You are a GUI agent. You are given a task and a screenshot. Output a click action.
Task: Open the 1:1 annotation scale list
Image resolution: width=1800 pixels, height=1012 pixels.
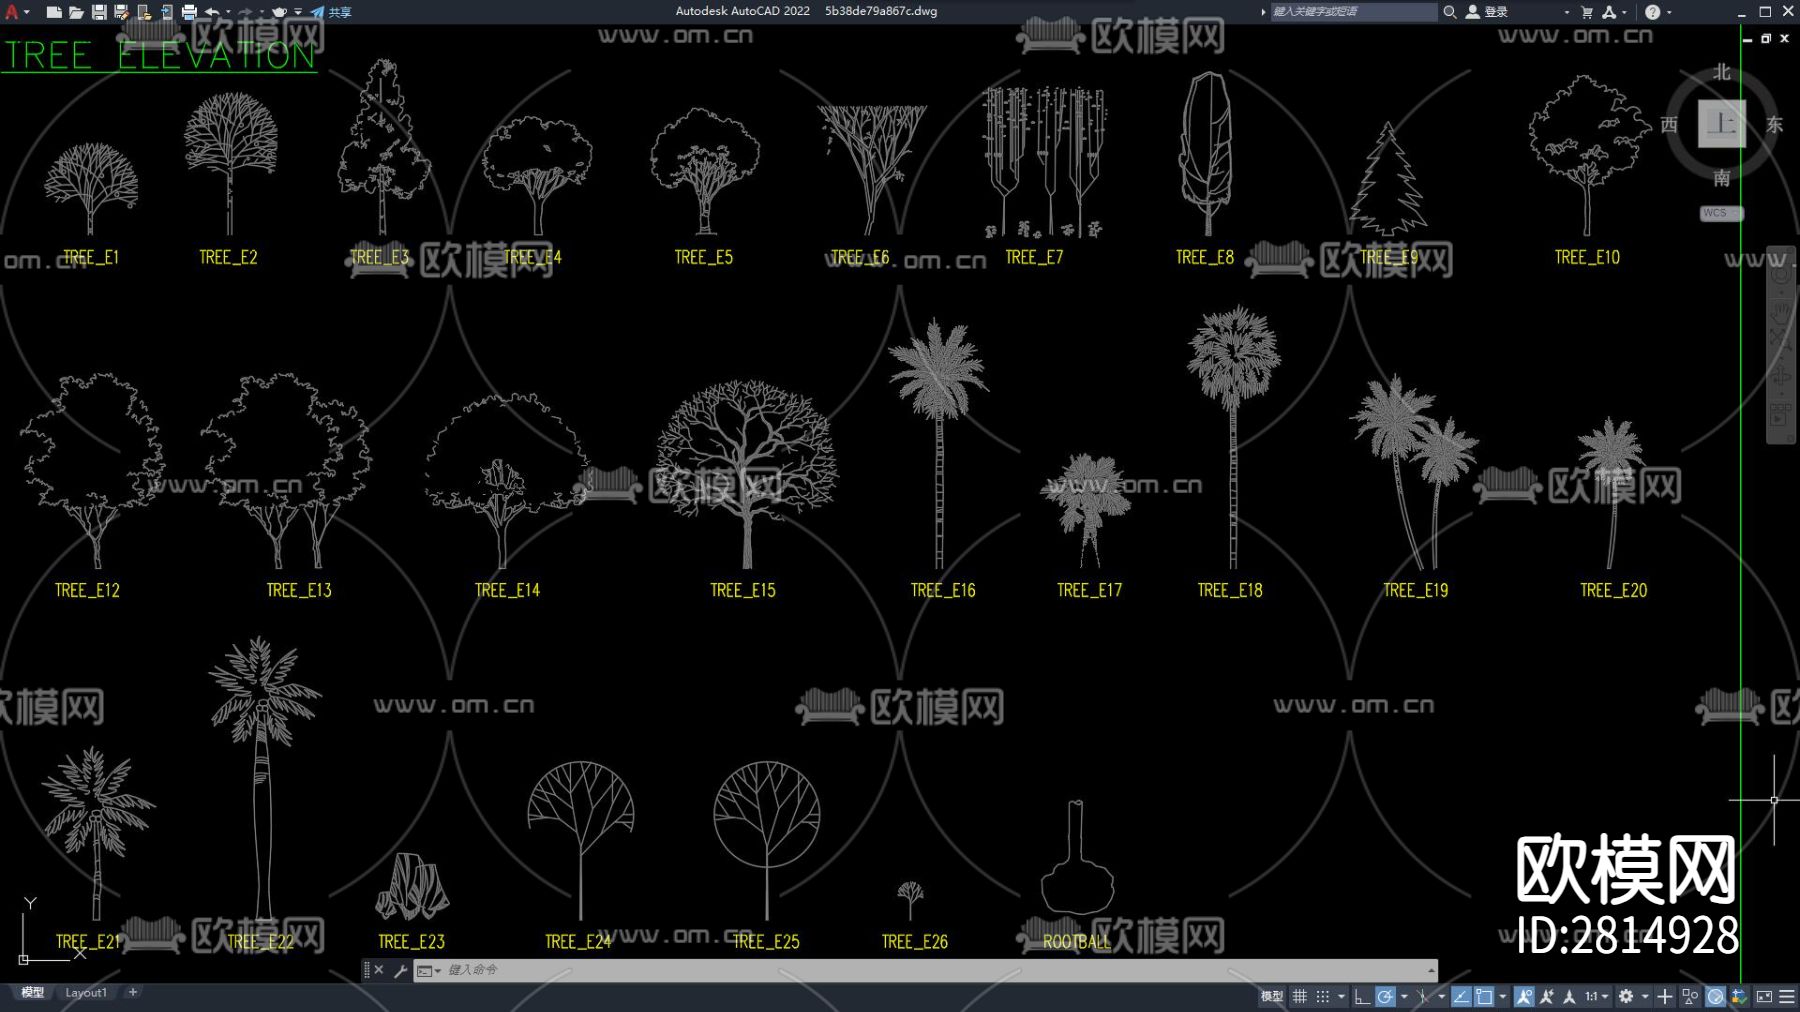(x=1596, y=996)
